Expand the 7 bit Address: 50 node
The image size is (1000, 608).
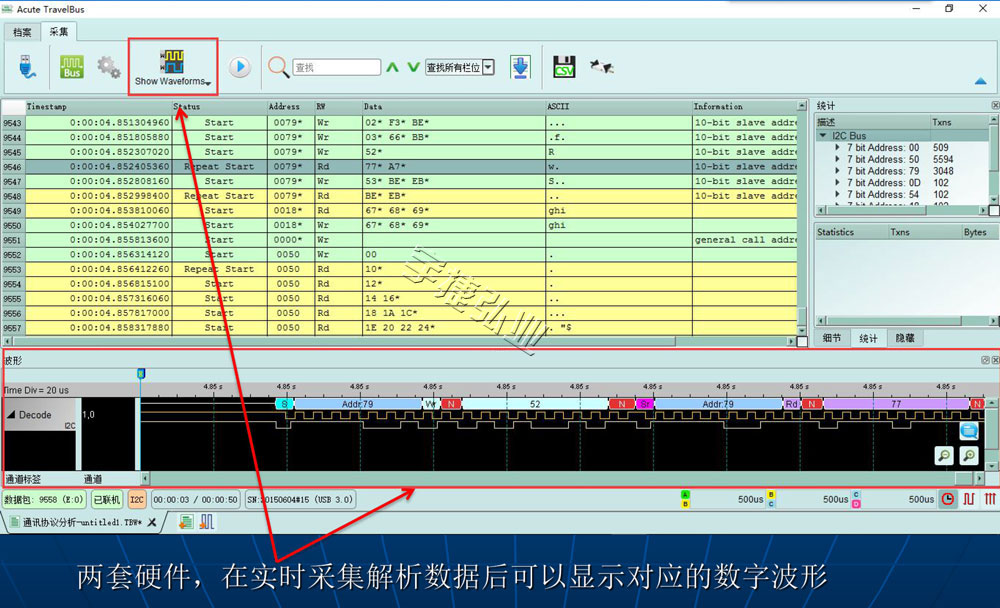tap(837, 159)
